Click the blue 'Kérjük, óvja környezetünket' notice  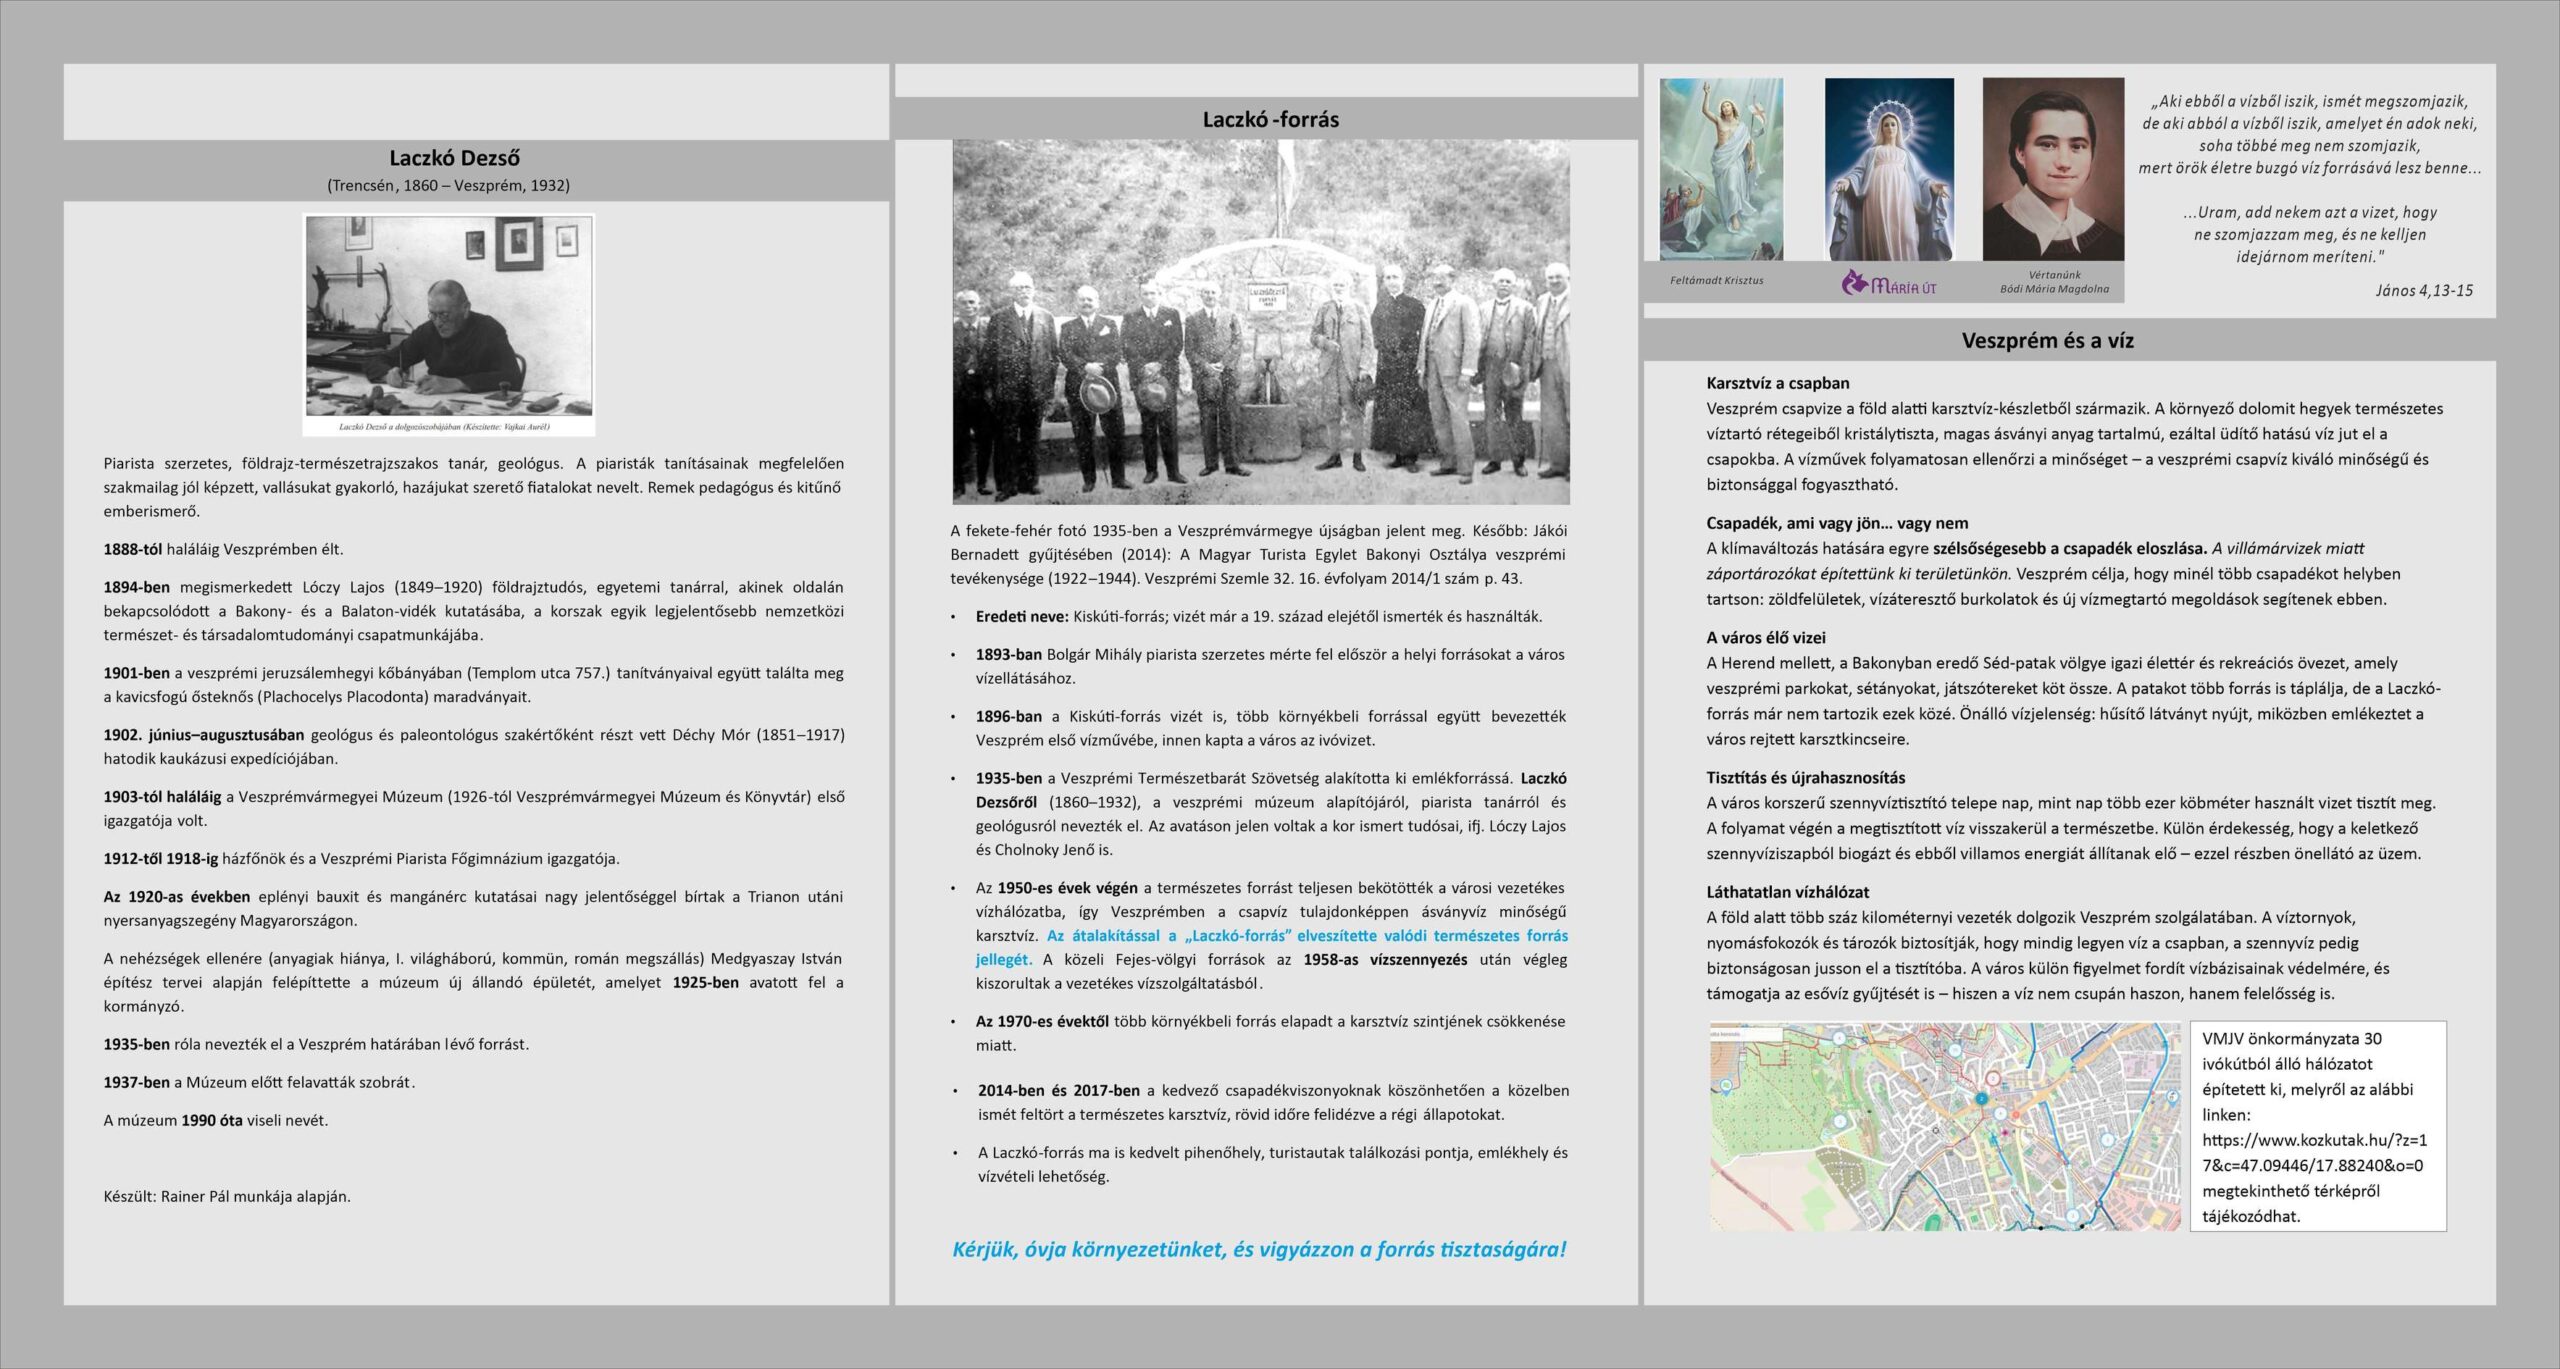(1259, 1249)
